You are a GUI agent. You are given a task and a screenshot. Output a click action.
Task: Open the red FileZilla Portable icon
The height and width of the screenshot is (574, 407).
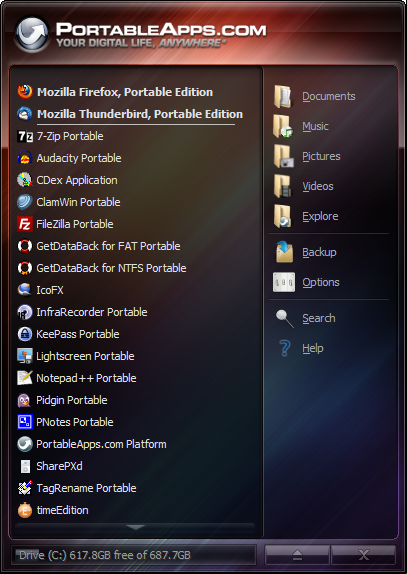[x=25, y=224]
